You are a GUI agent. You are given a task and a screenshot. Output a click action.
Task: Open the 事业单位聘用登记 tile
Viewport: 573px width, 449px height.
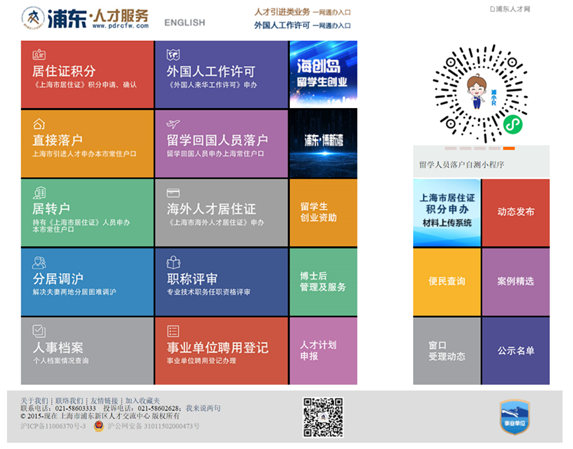[221, 351]
